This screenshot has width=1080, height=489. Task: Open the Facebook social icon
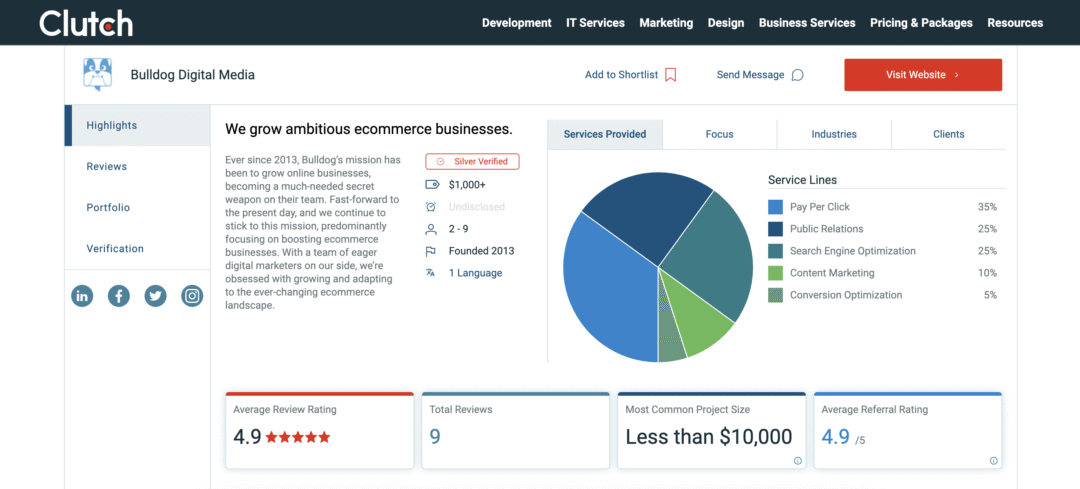pyautogui.click(x=118, y=296)
